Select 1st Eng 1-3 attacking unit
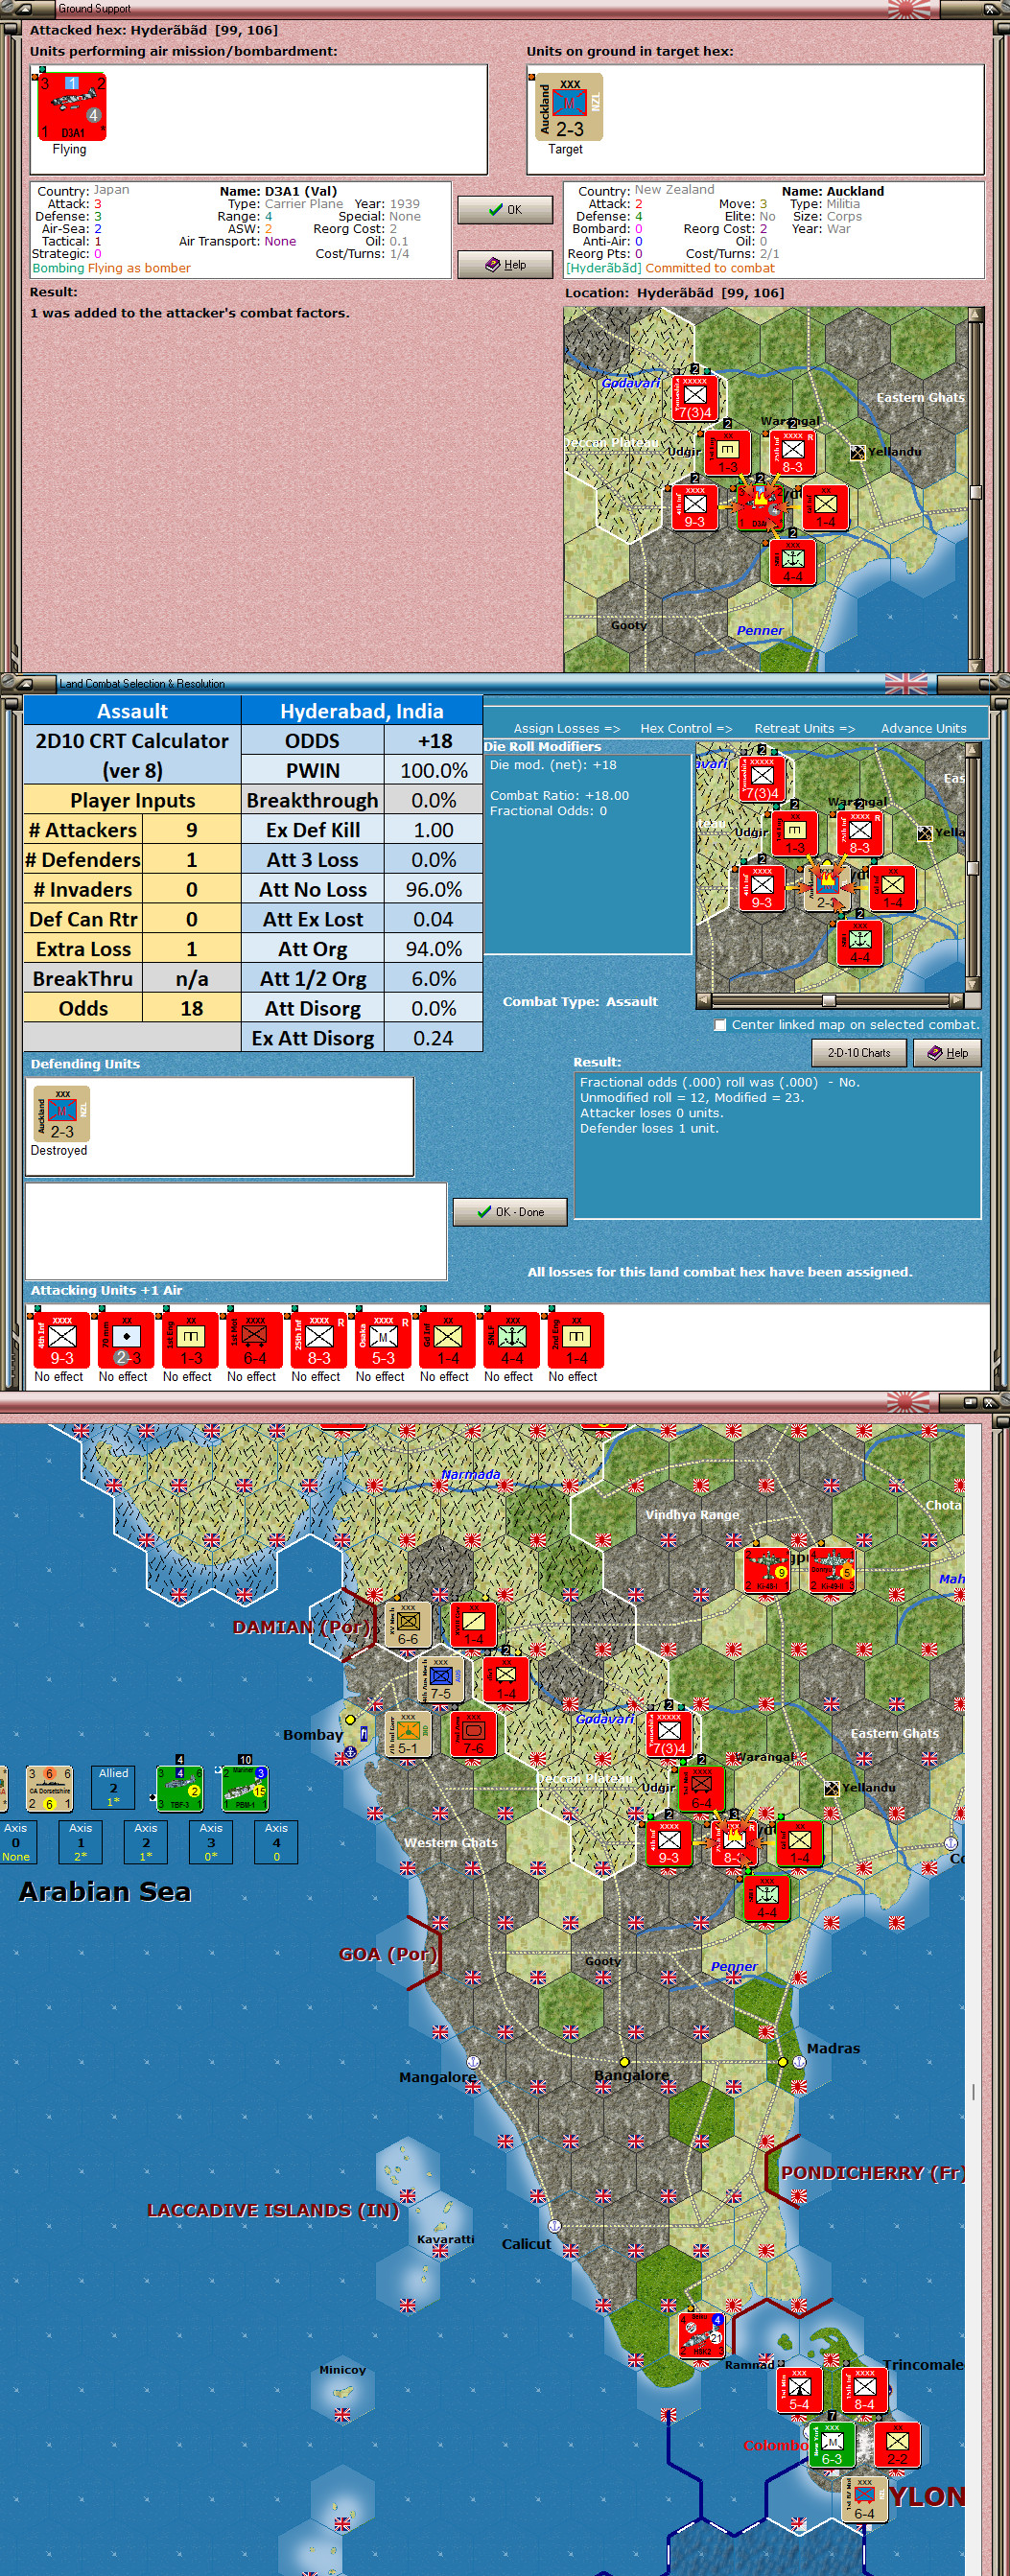The image size is (1010, 2576). (x=190, y=1340)
